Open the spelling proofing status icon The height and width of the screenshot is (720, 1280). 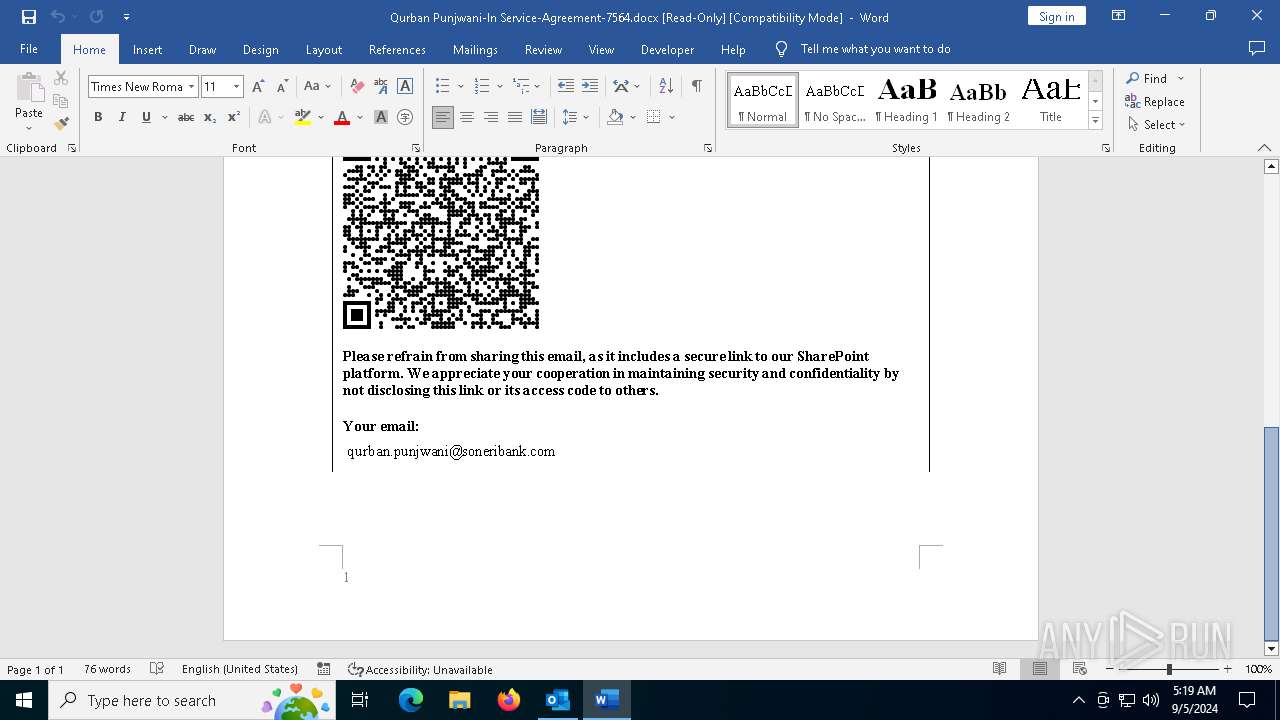click(x=157, y=669)
